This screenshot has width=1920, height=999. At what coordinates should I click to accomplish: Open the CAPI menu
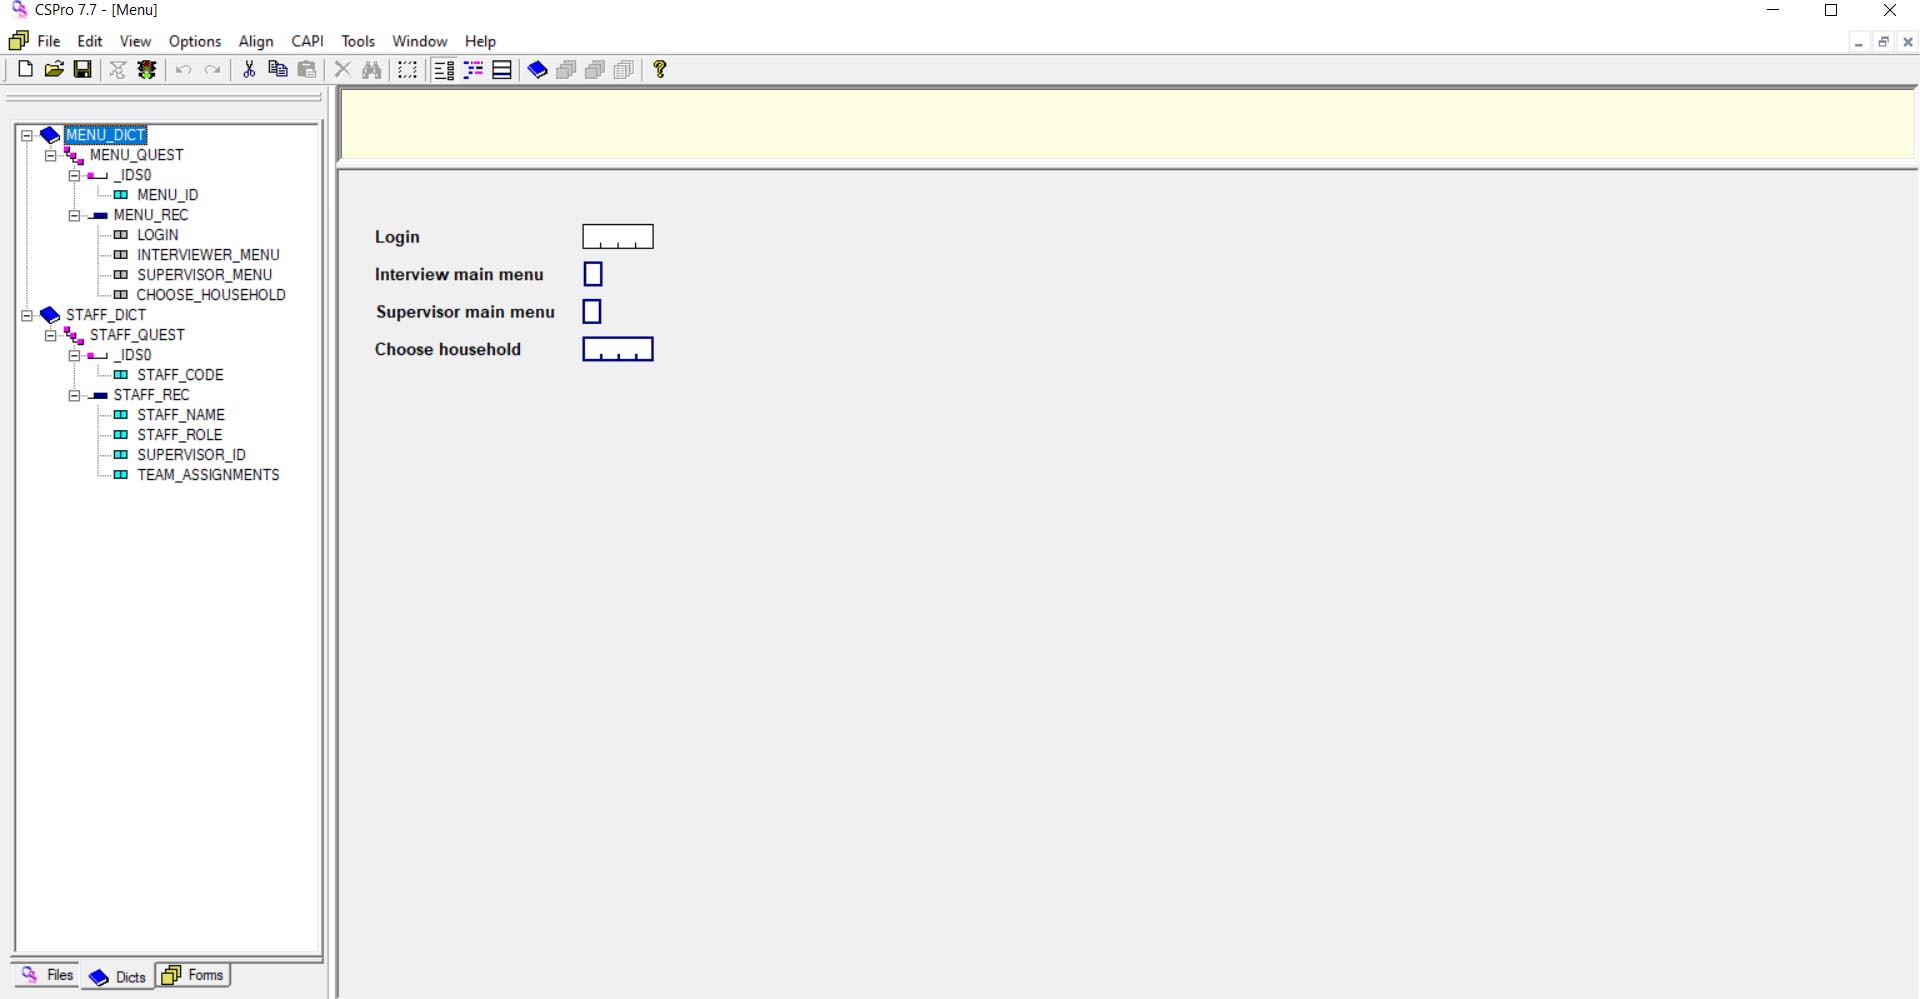[x=308, y=41]
